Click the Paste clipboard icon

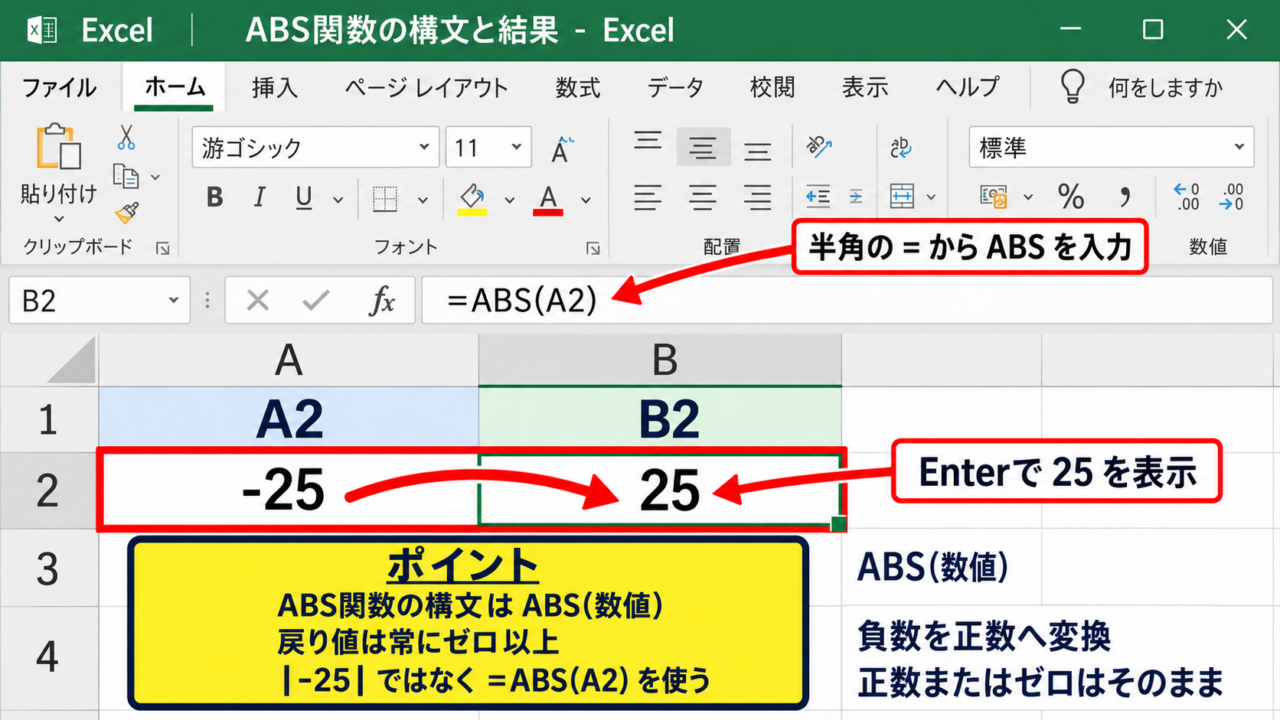tap(58, 146)
